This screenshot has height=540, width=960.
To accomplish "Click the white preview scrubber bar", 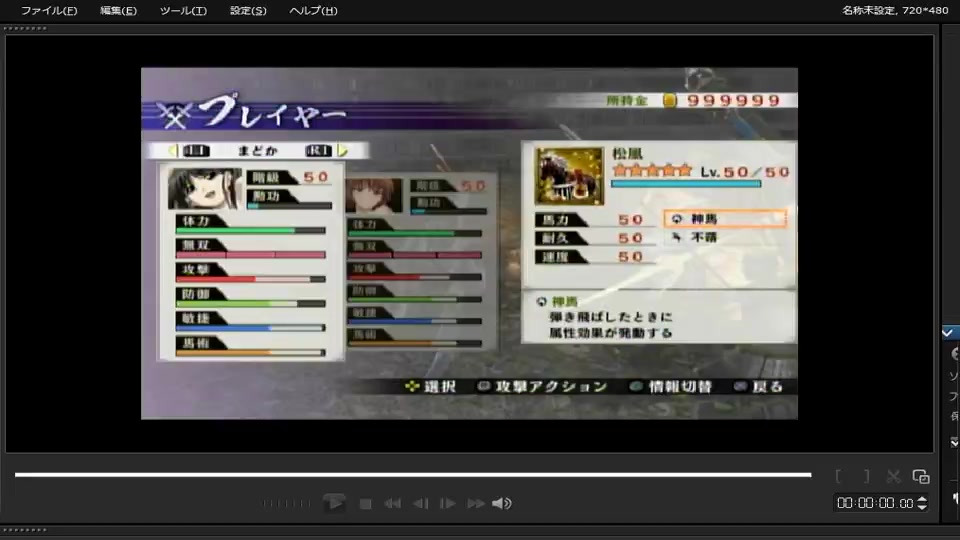I will click(413, 474).
